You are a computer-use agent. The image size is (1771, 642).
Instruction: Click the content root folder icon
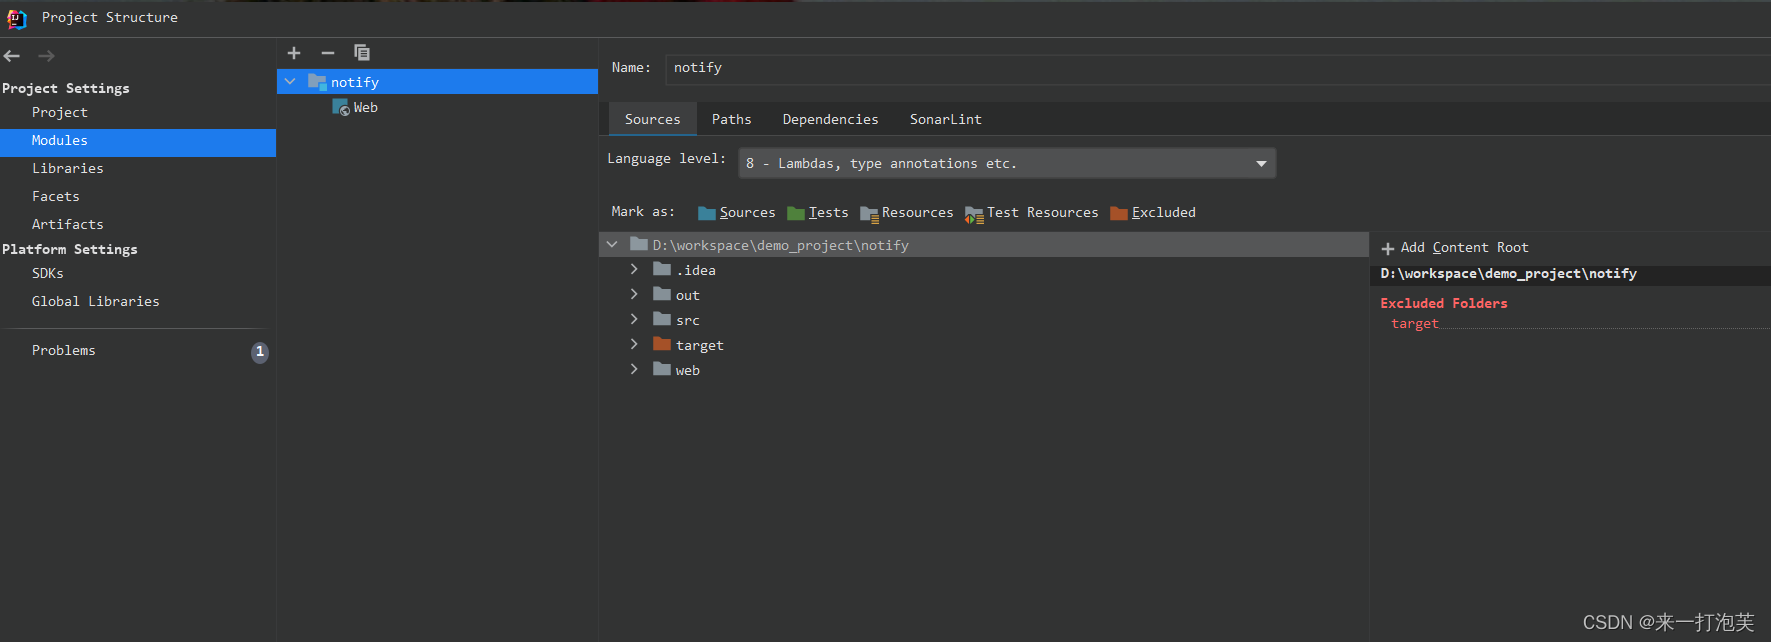[x=639, y=244]
